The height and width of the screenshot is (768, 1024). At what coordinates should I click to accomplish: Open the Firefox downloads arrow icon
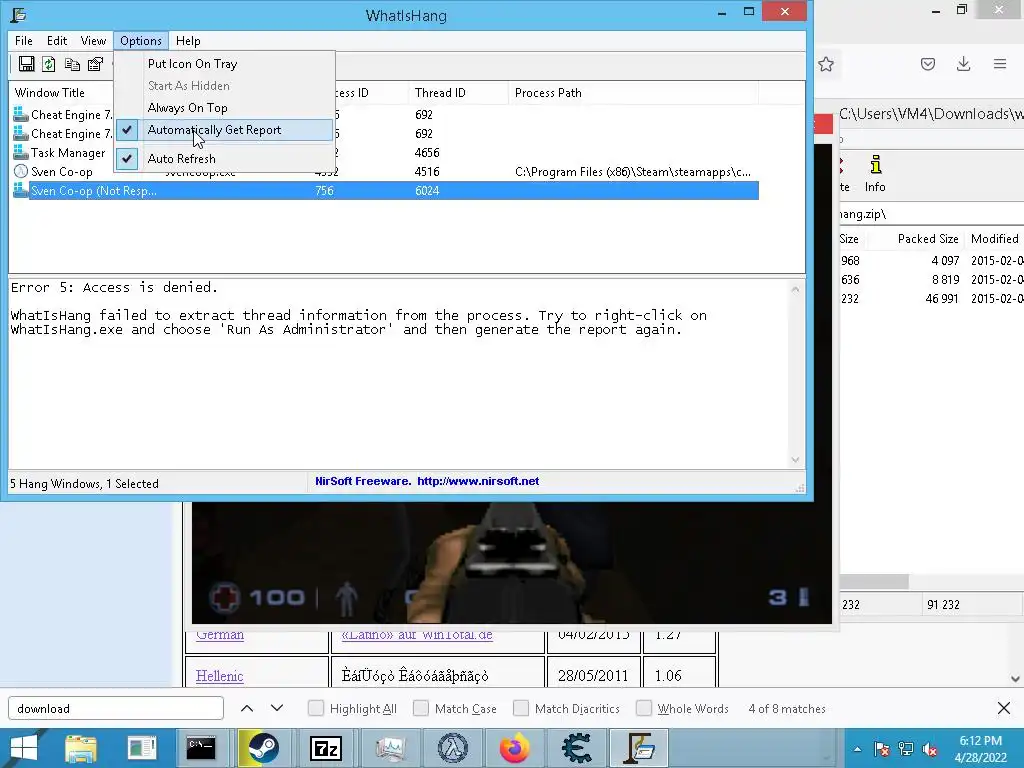pyautogui.click(x=963, y=64)
